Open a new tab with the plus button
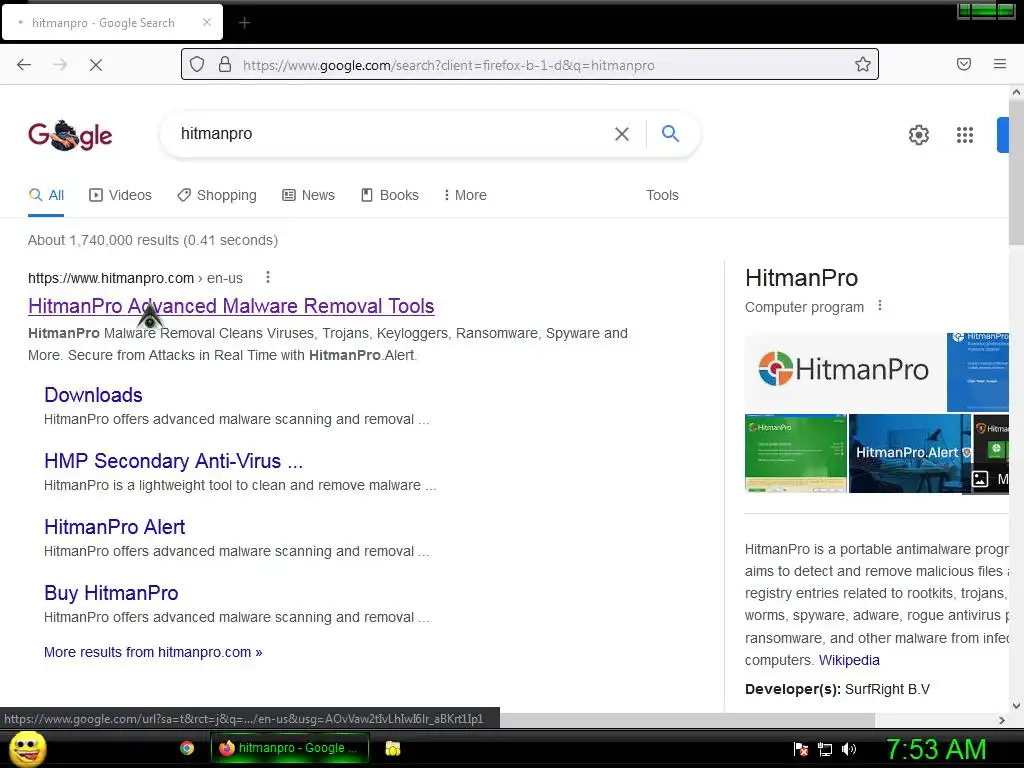This screenshot has width=1024, height=768. coord(244,23)
